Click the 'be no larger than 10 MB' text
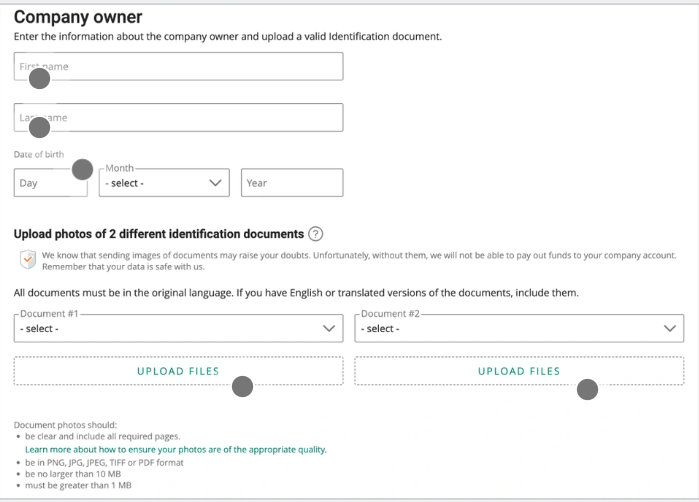Image resolution: width=699 pixels, height=502 pixels. (73, 474)
